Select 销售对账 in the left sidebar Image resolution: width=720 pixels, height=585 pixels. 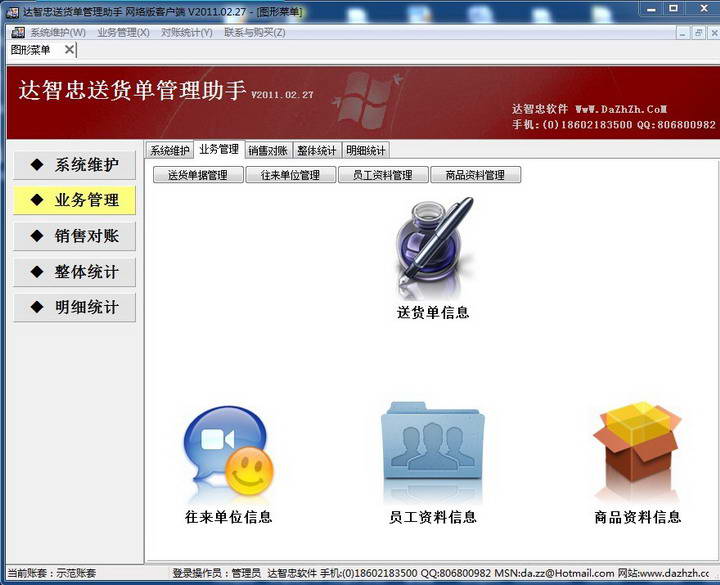74,236
